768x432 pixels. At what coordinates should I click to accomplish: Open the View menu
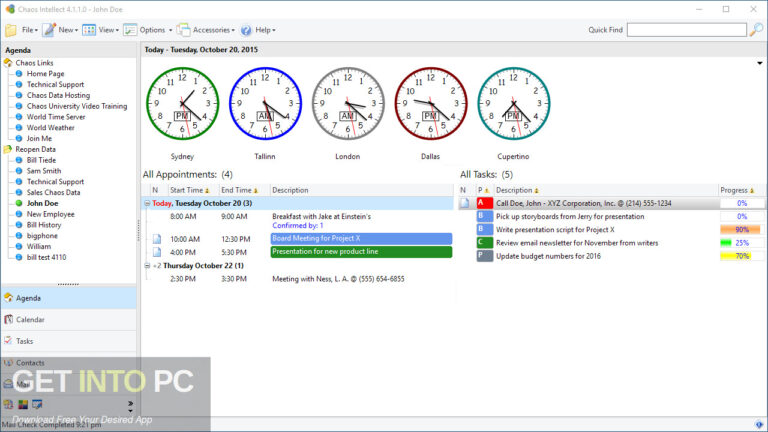pos(108,30)
